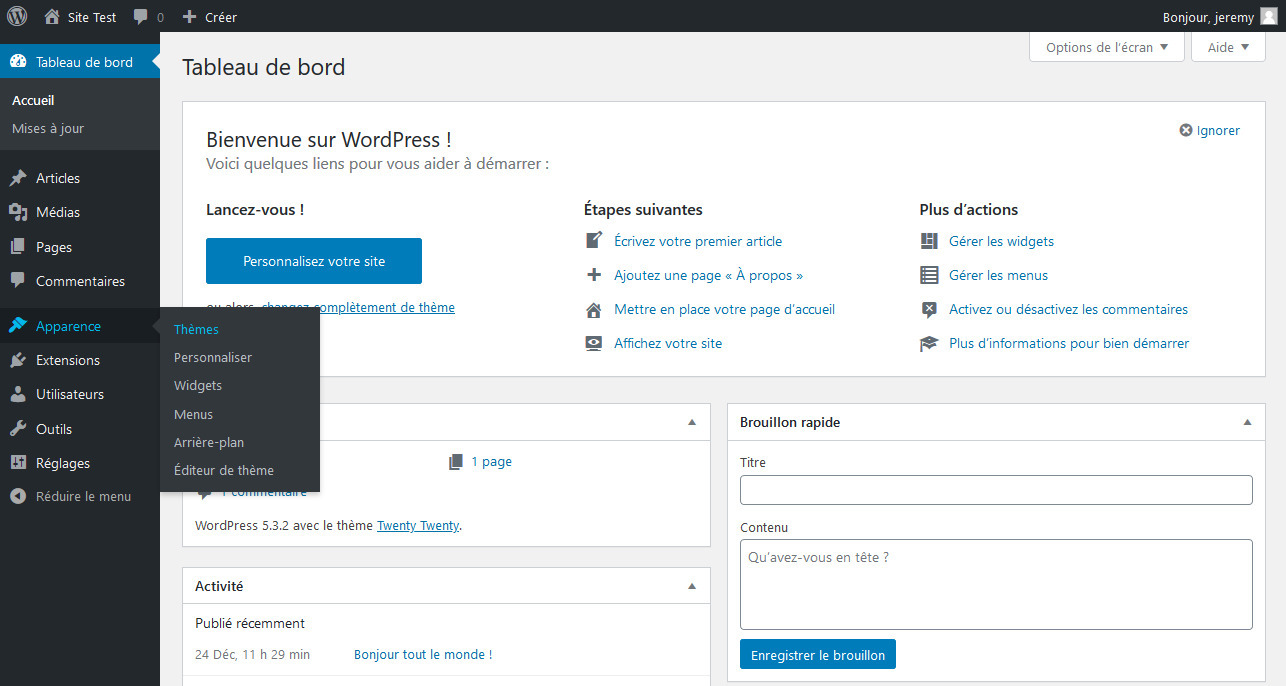Click the house icon beside Mettre en place
This screenshot has height=686, width=1286.
(594, 309)
